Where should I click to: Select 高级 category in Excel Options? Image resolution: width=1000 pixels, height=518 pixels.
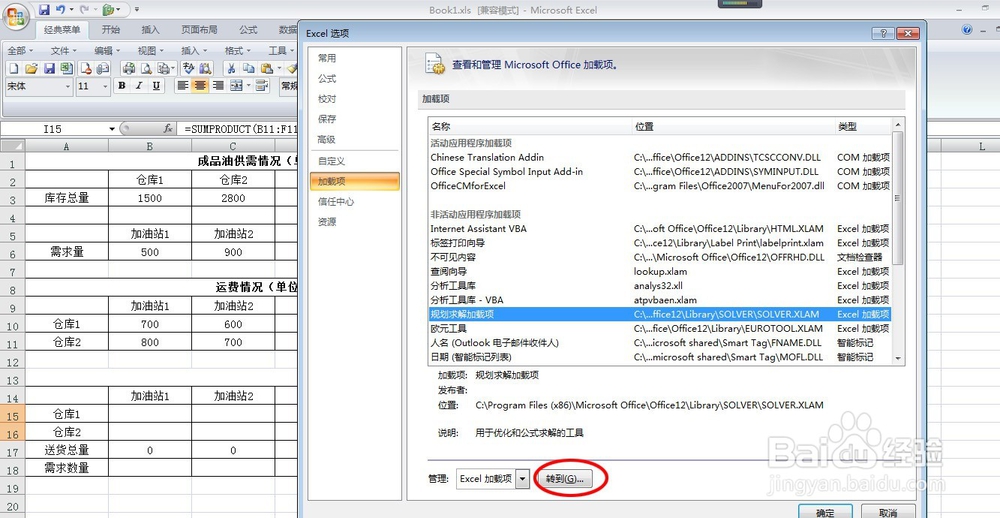click(x=355, y=140)
